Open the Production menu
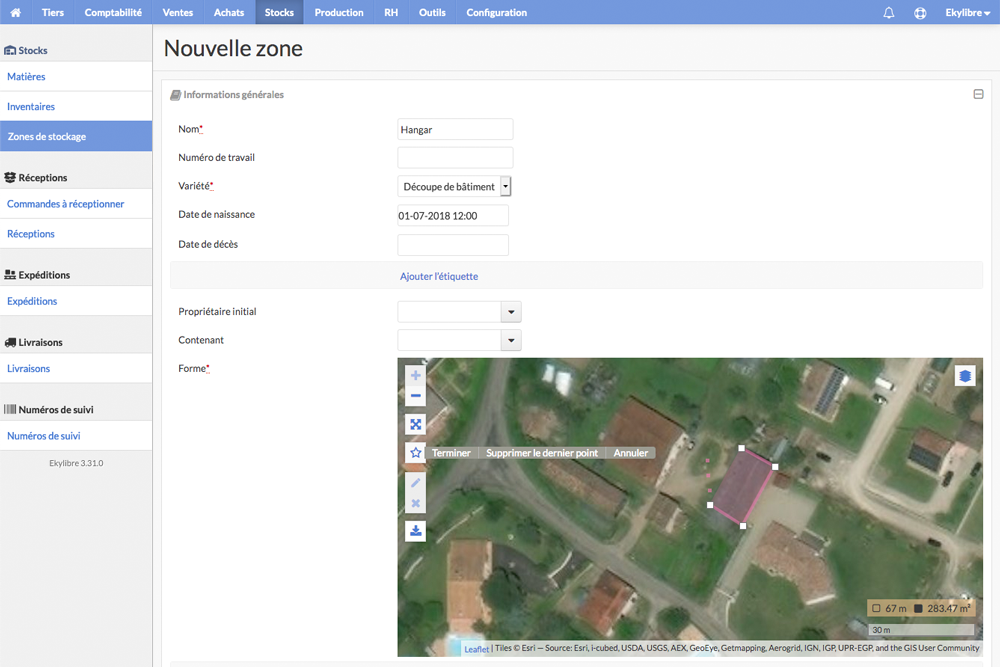This screenshot has width=1000, height=667. click(339, 12)
